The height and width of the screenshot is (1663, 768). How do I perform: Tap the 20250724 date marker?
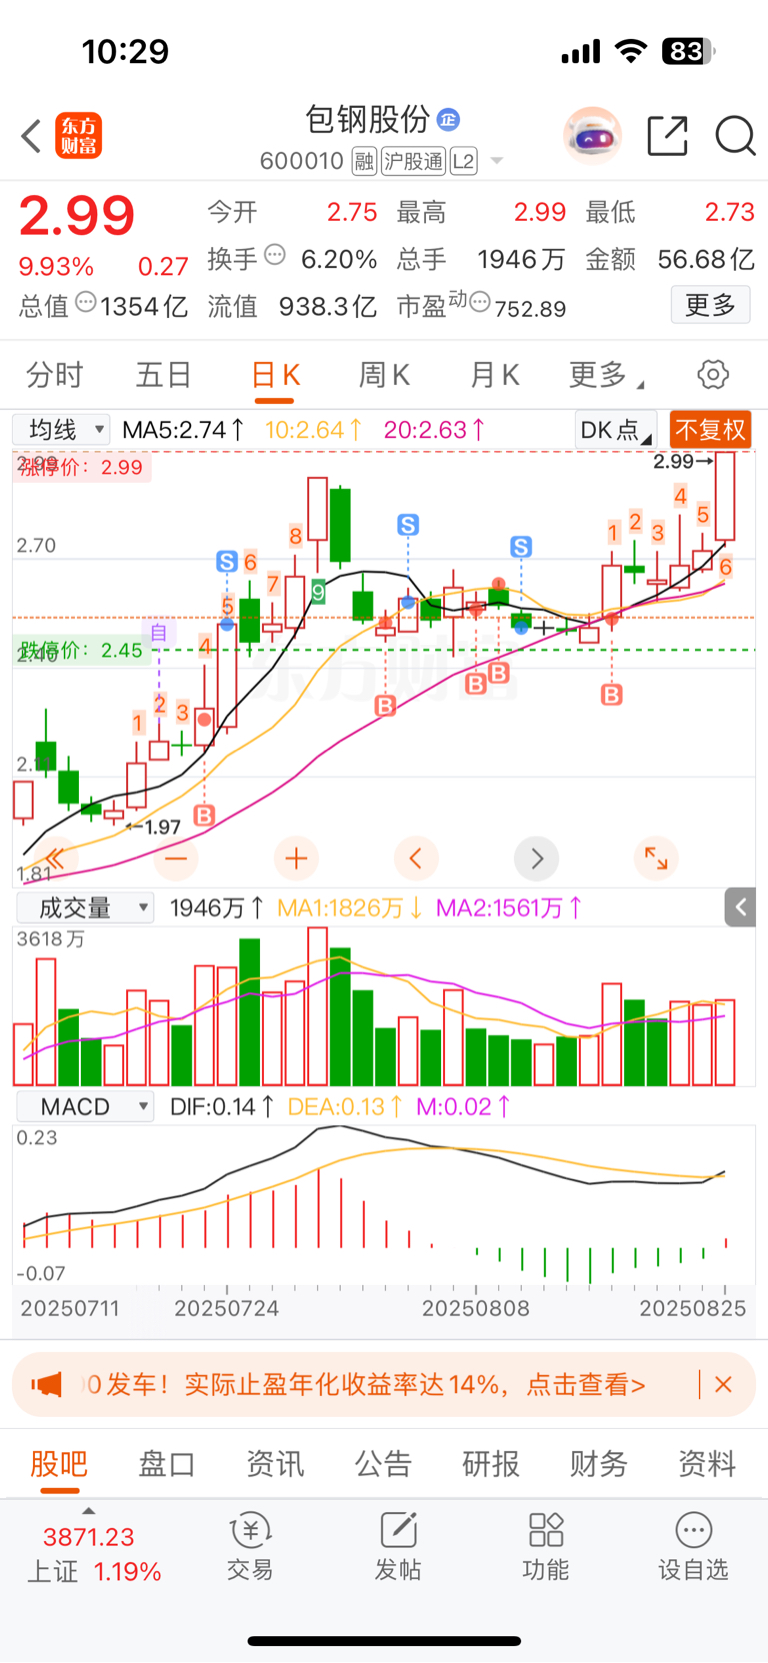[x=227, y=1308]
